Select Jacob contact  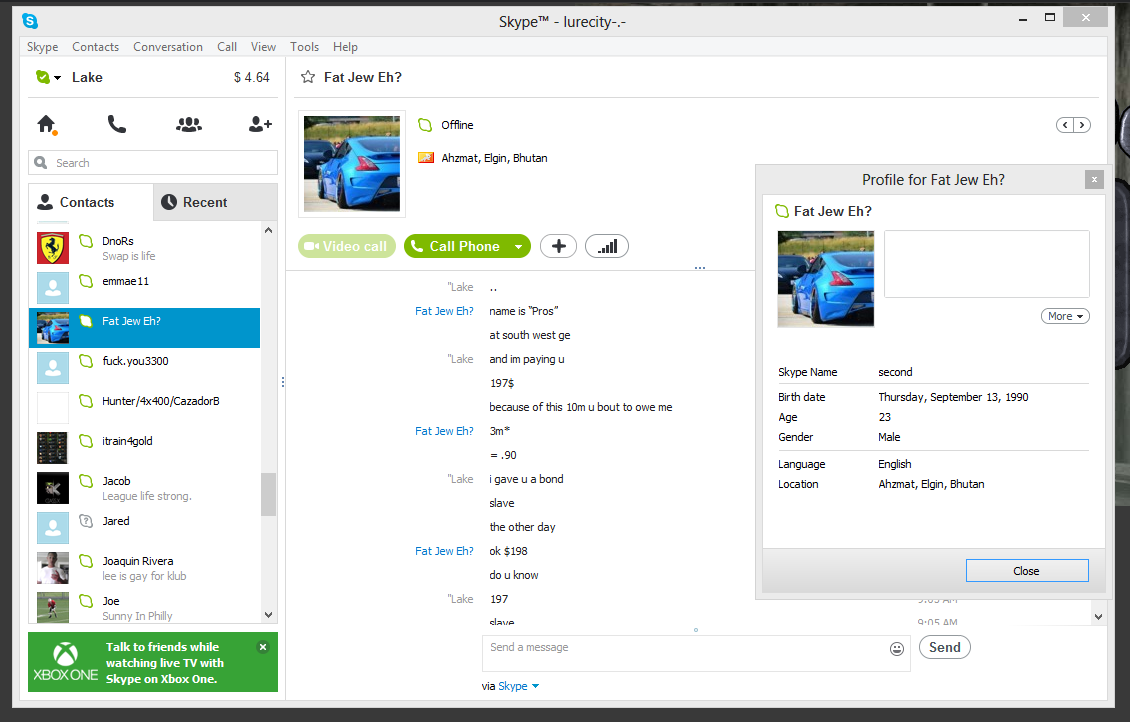(x=144, y=488)
